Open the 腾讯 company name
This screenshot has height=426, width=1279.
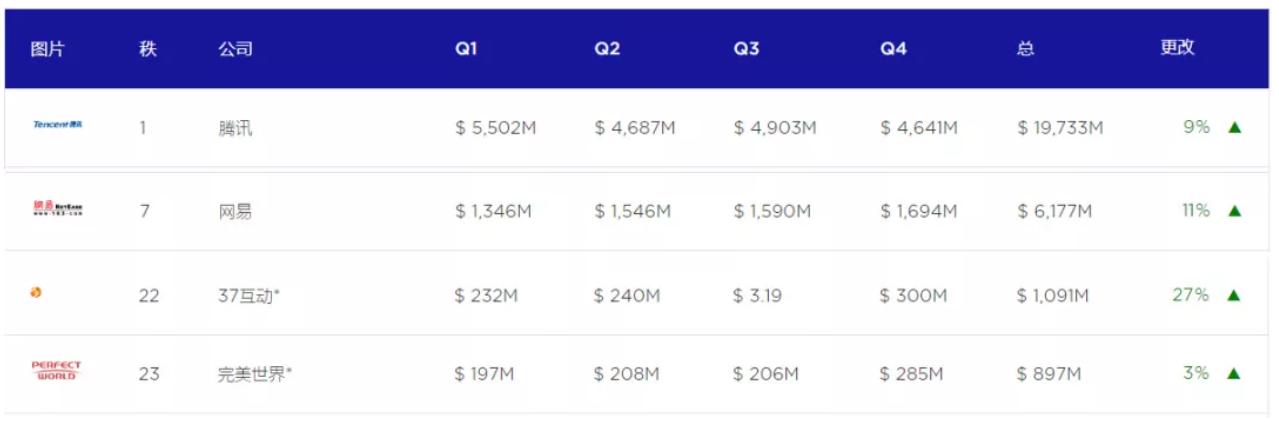click(235, 128)
